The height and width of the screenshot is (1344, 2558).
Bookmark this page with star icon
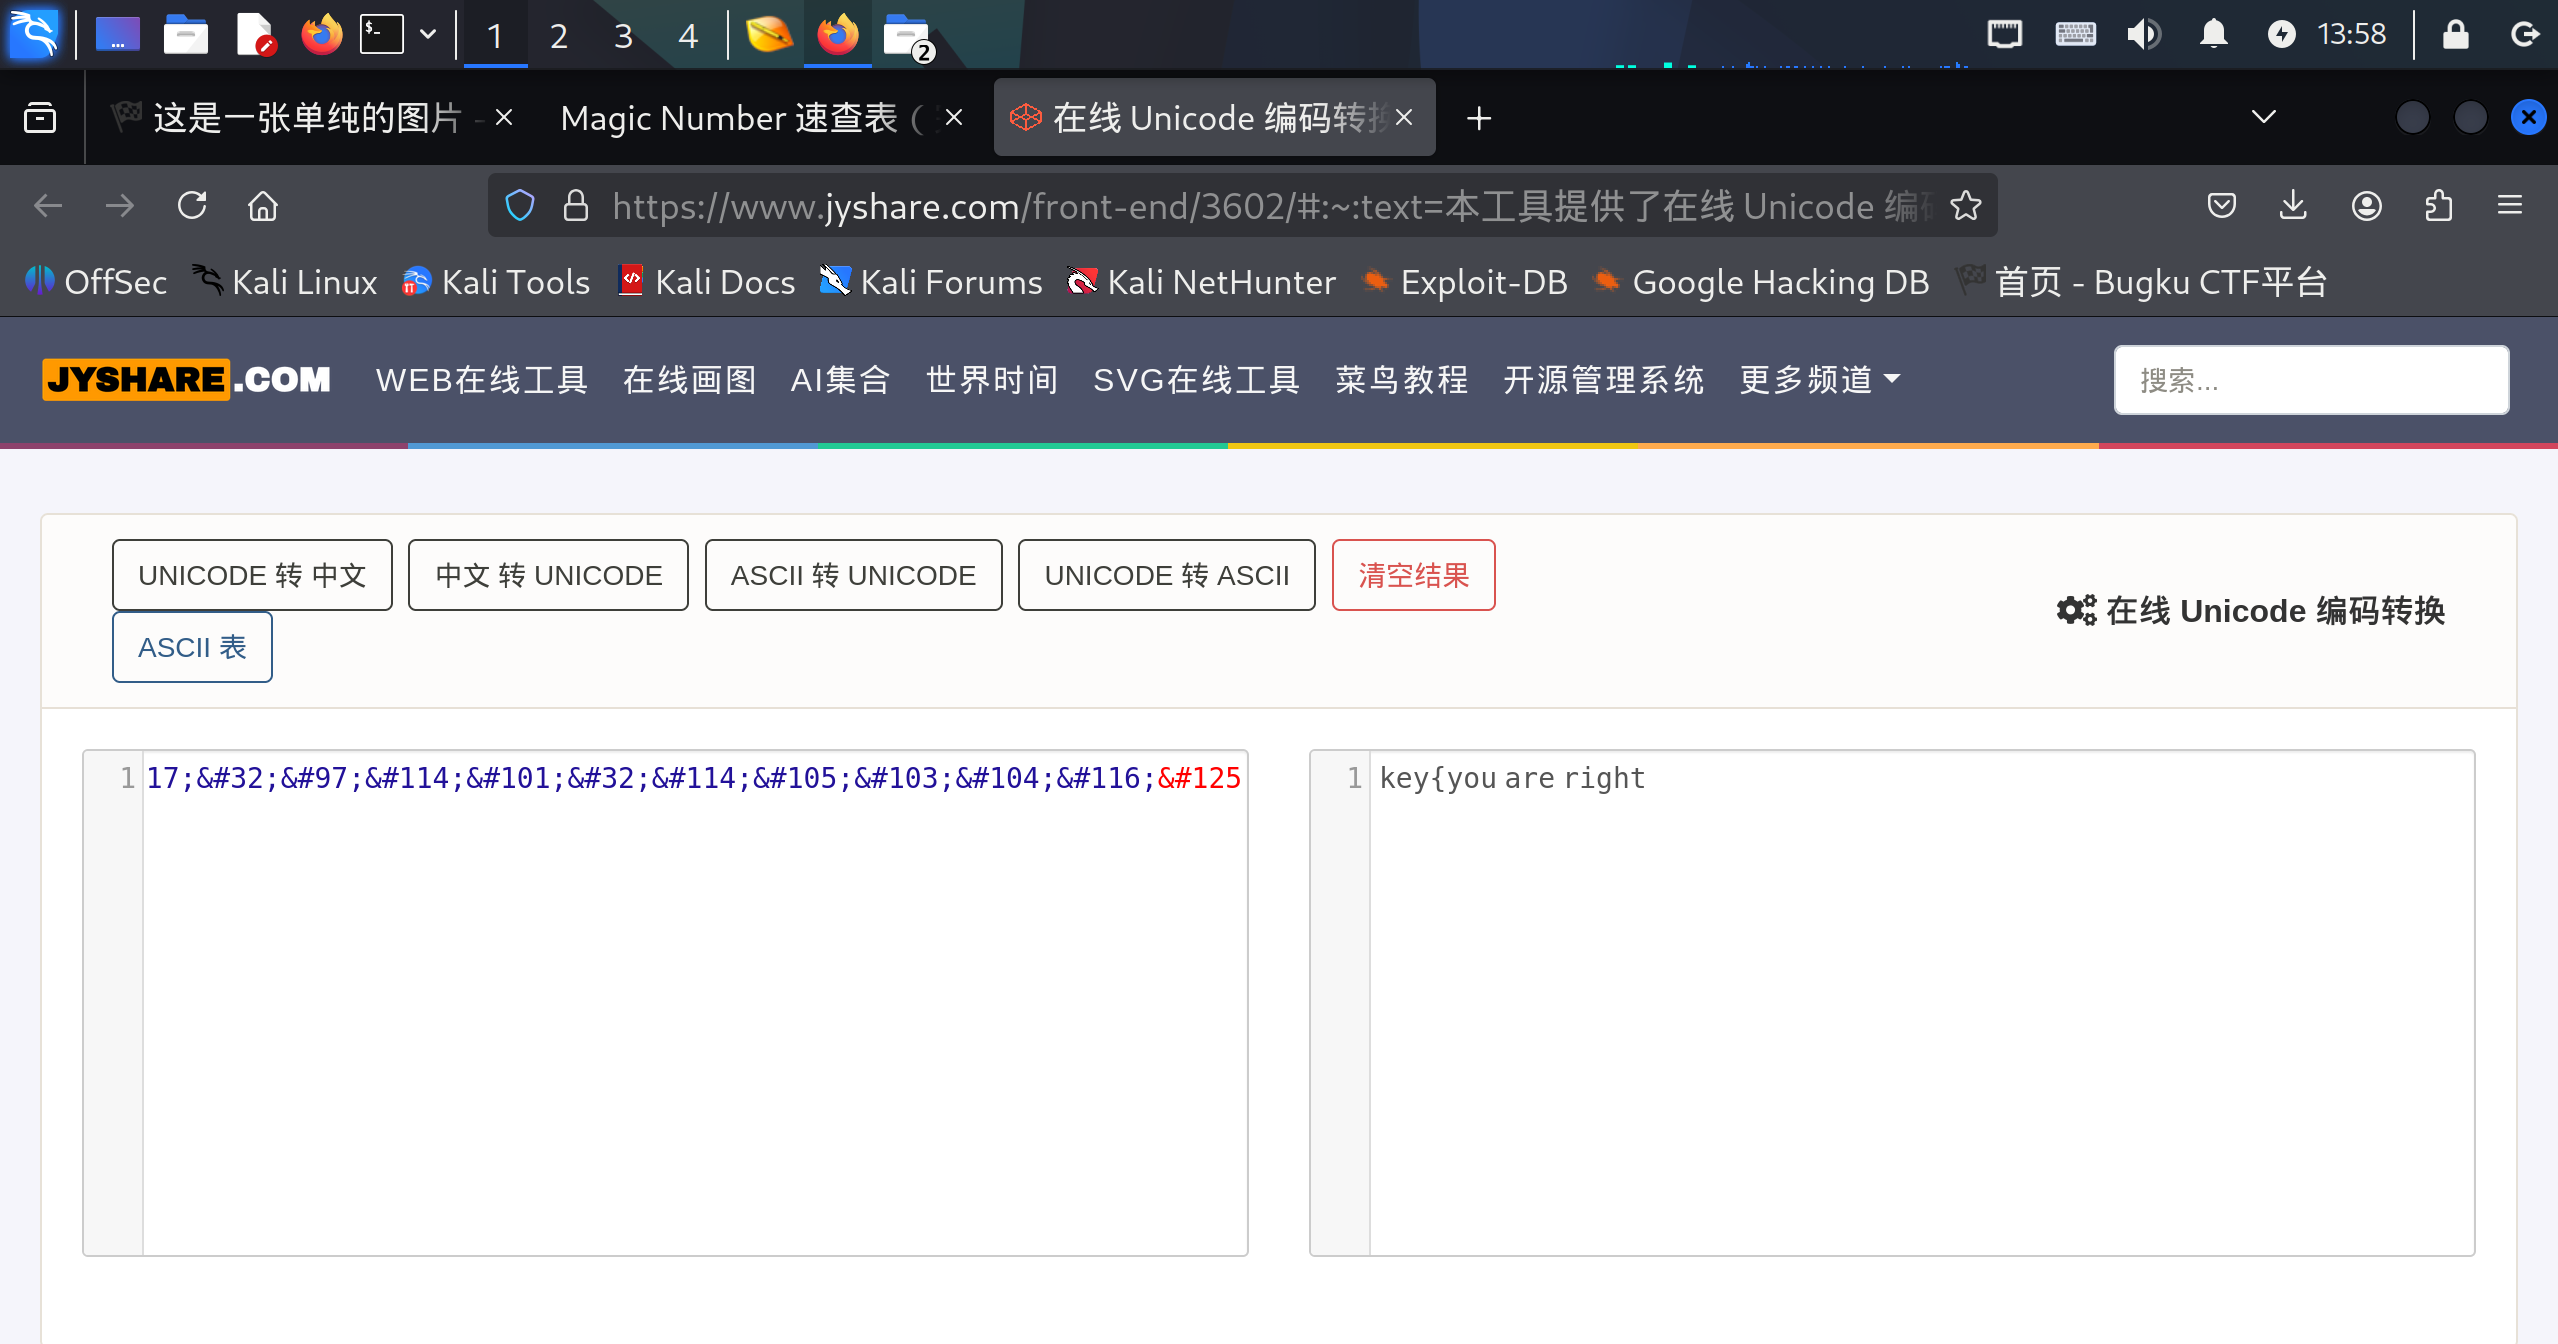pyautogui.click(x=1965, y=206)
